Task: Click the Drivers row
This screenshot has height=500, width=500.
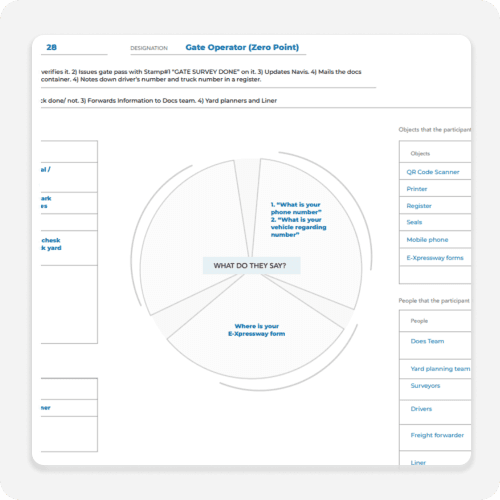Action: pos(435,412)
